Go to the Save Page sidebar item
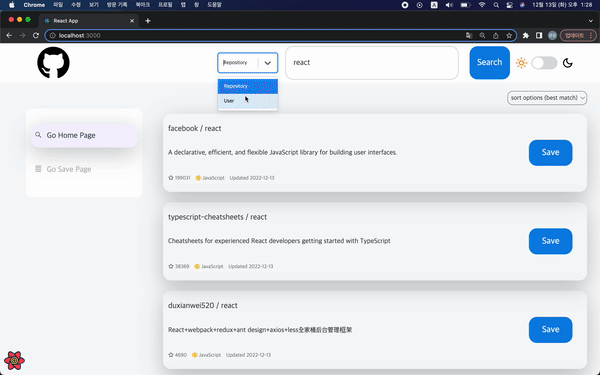Image resolution: width=600 pixels, height=375 pixels. [x=84, y=169]
